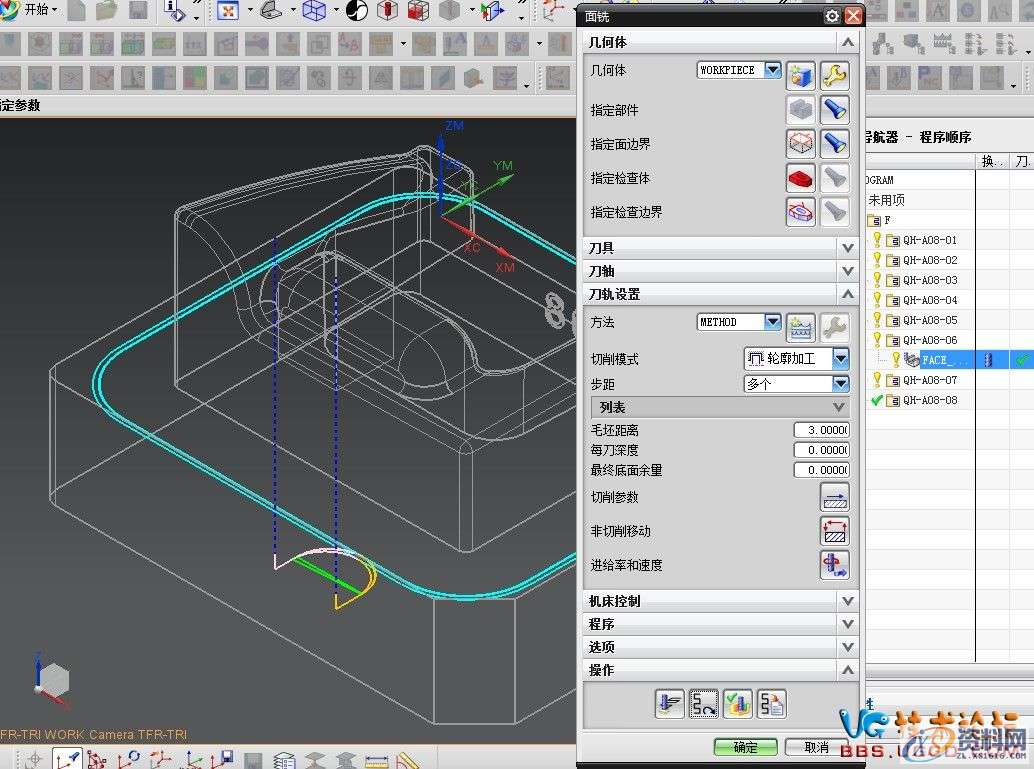Confirm the dialog with 确定

click(x=744, y=746)
